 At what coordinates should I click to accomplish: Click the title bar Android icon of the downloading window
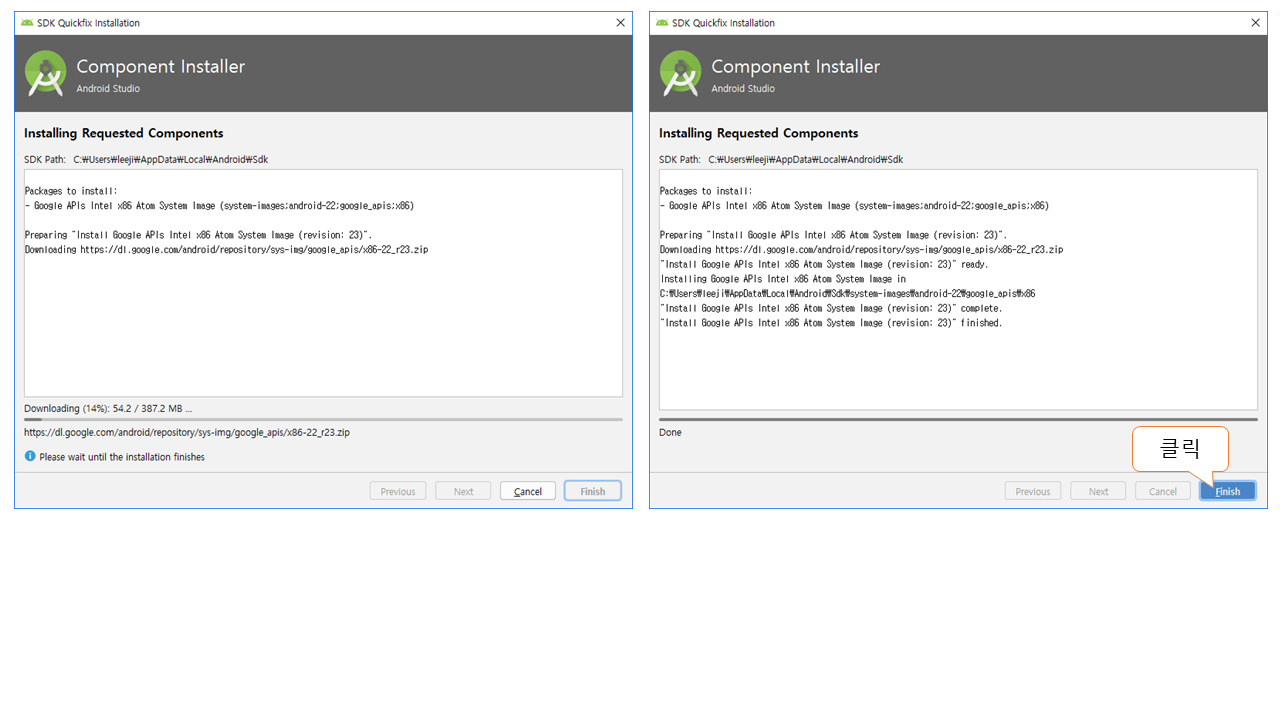(27, 23)
